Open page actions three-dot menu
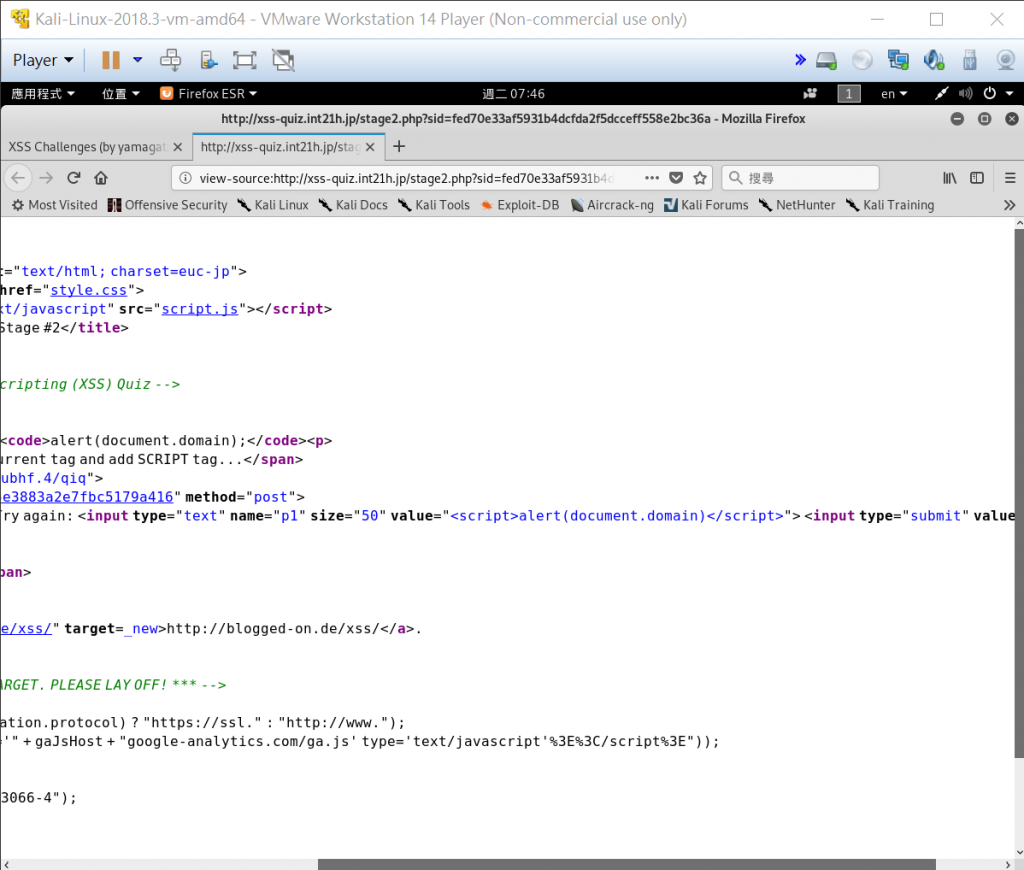This screenshot has height=870, width=1024. tap(652, 178)
